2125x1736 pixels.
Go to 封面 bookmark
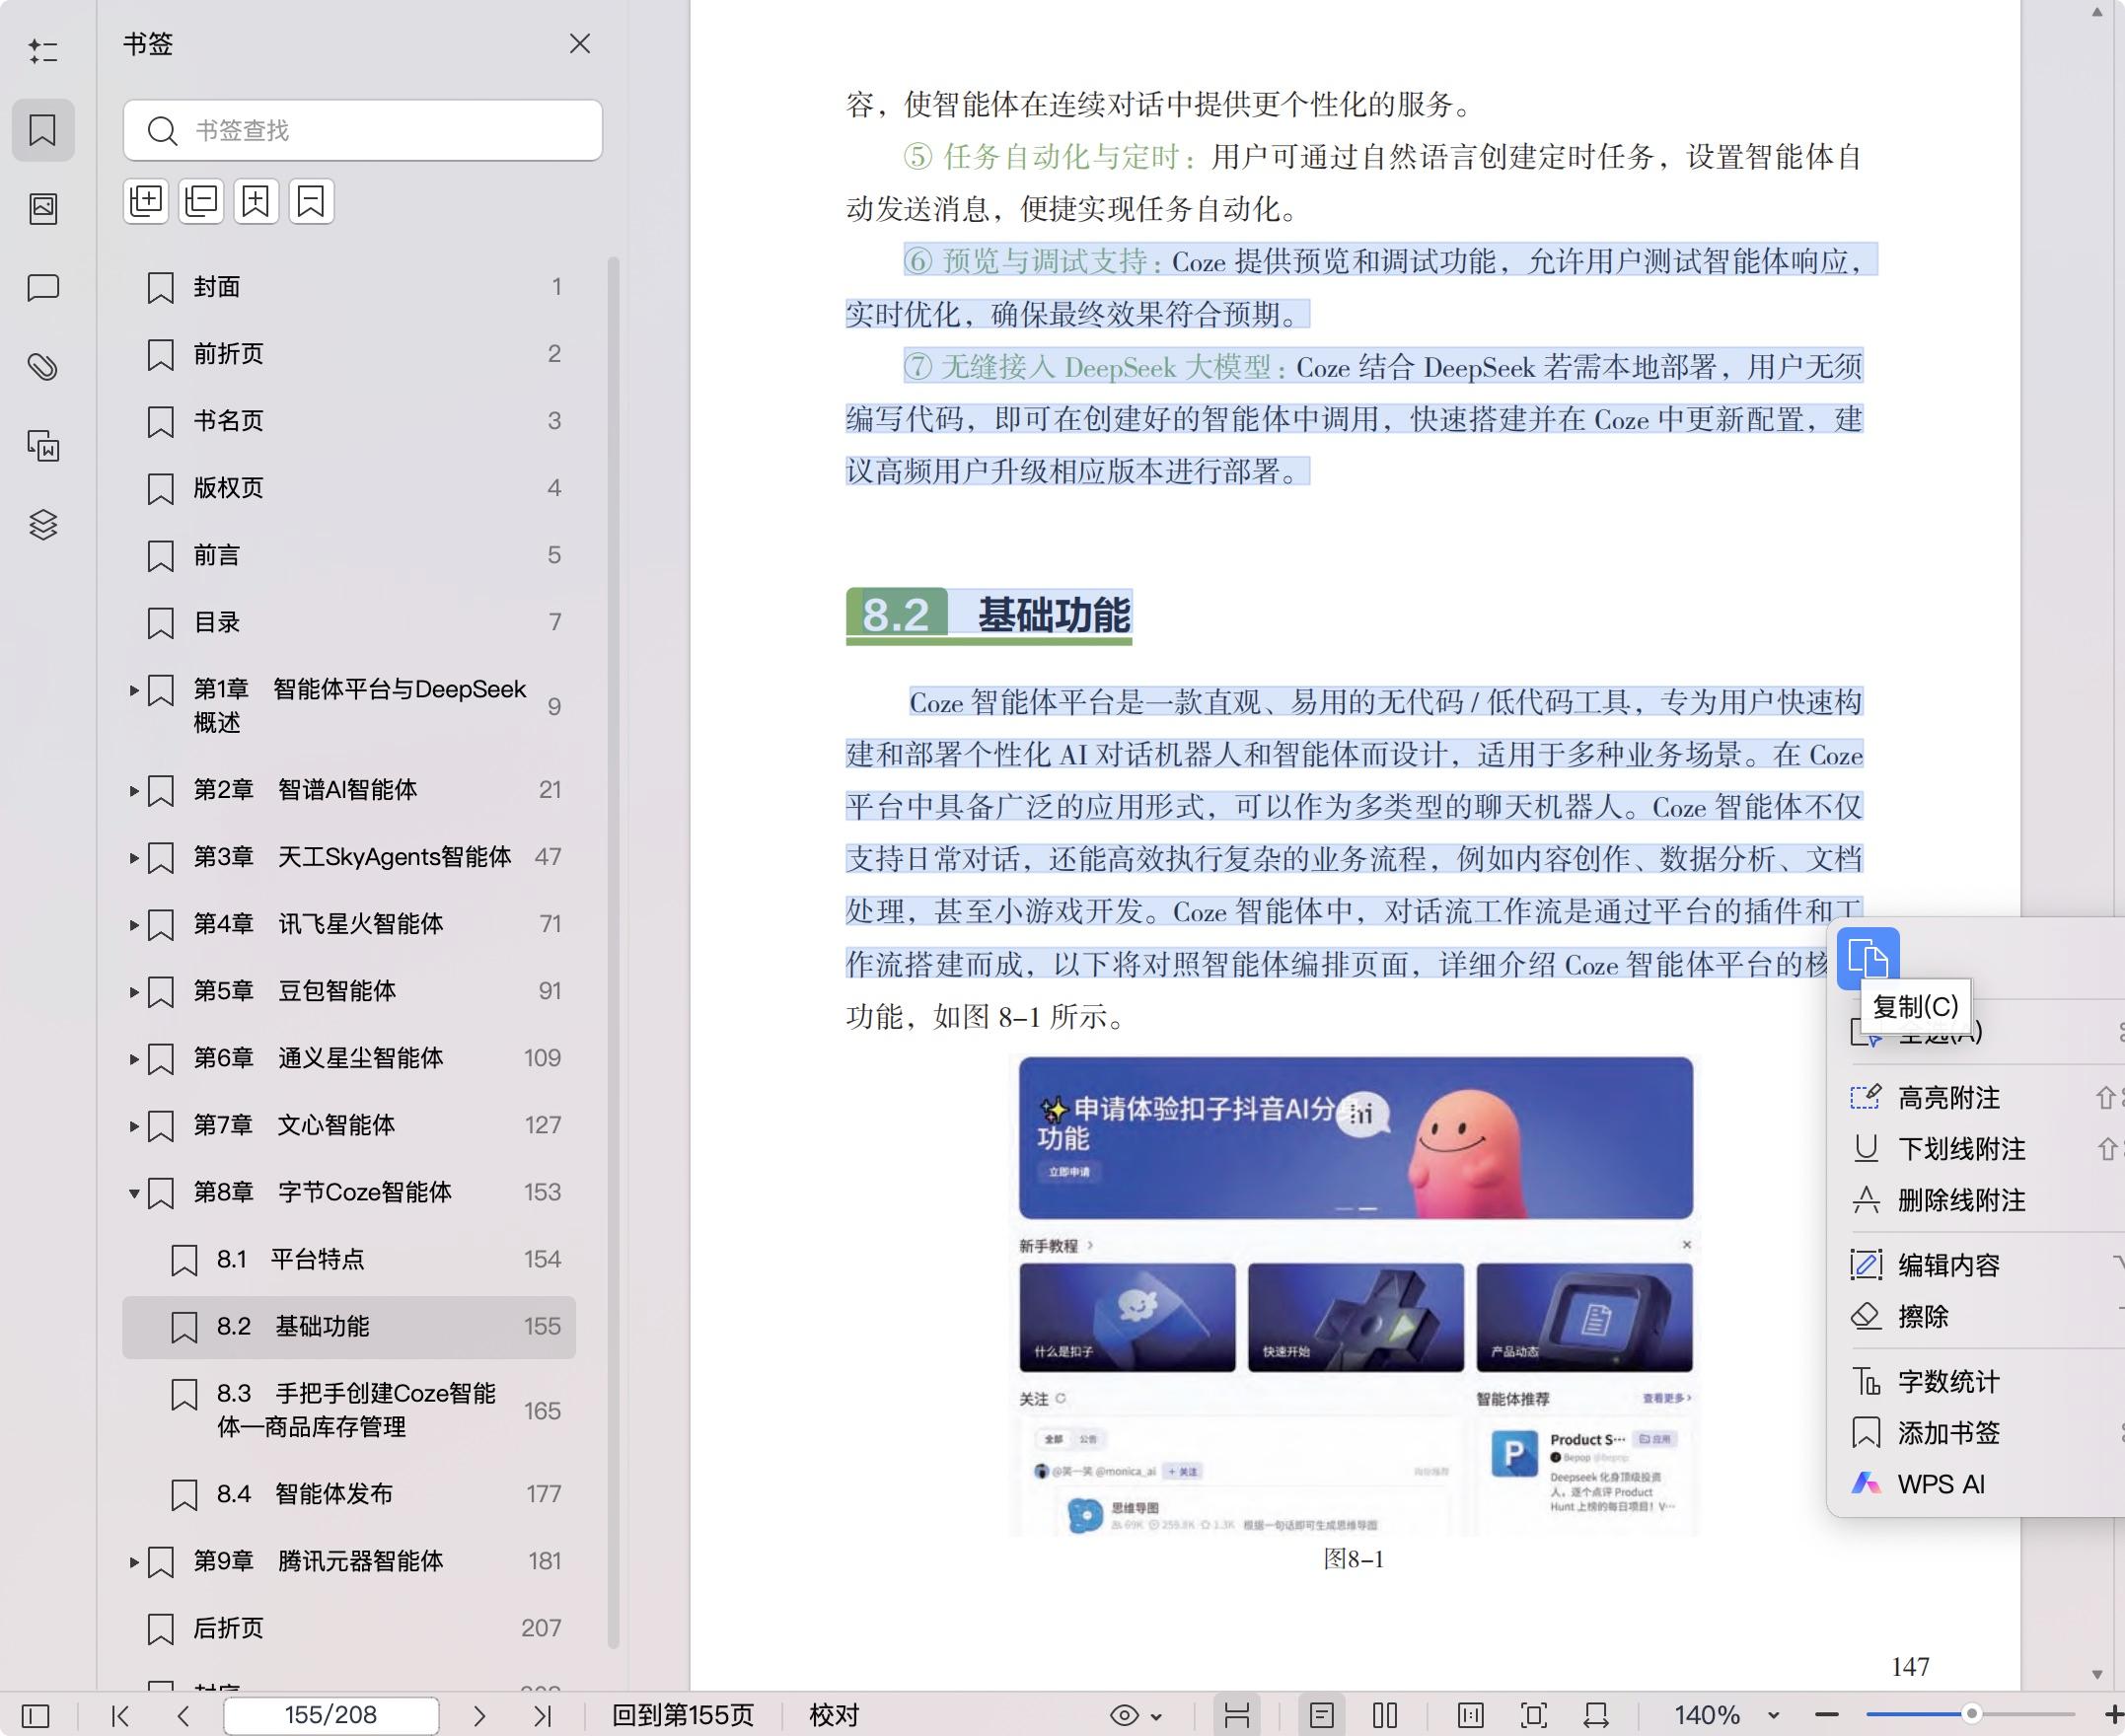tap(349, 287)
